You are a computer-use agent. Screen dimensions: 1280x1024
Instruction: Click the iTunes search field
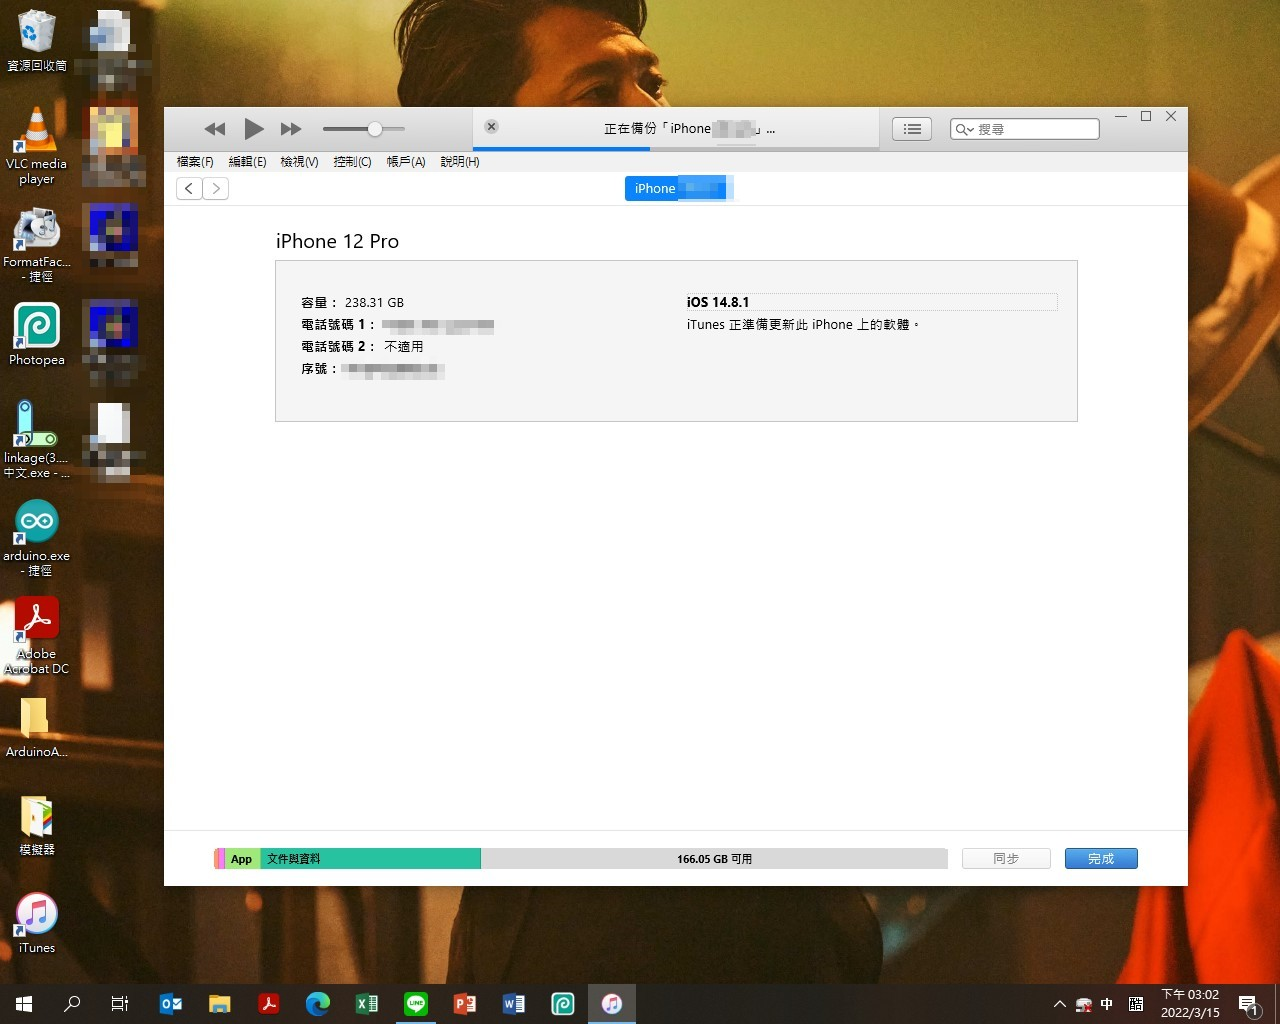[x=1025, y=129]
